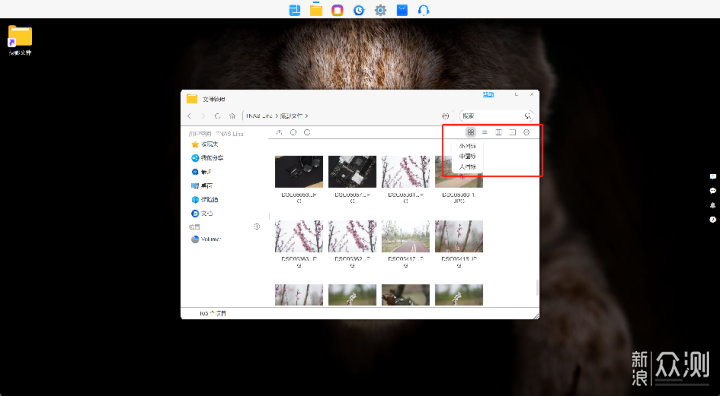Screen dimensions: 720x396
Task: Open the grid icon view dropdown
Action: coord(471,132)
